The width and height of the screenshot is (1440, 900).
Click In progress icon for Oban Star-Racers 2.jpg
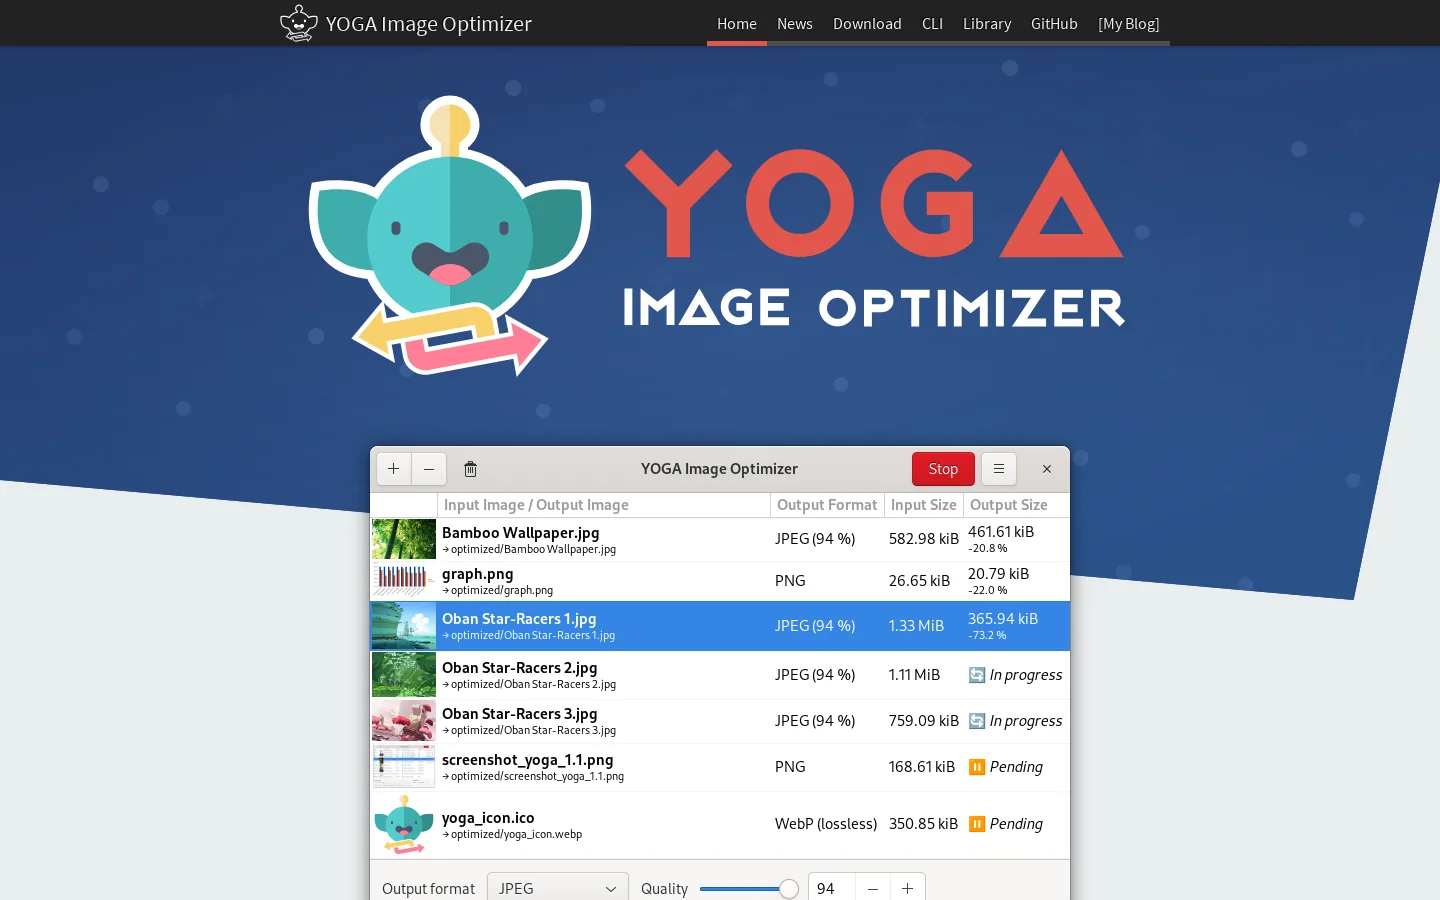coord(977,675)
